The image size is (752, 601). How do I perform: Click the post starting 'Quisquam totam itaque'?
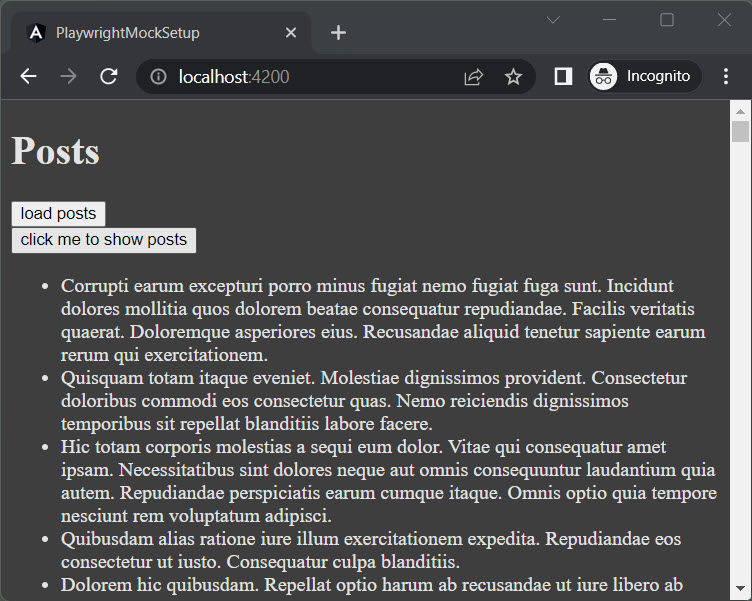(374, 401)
